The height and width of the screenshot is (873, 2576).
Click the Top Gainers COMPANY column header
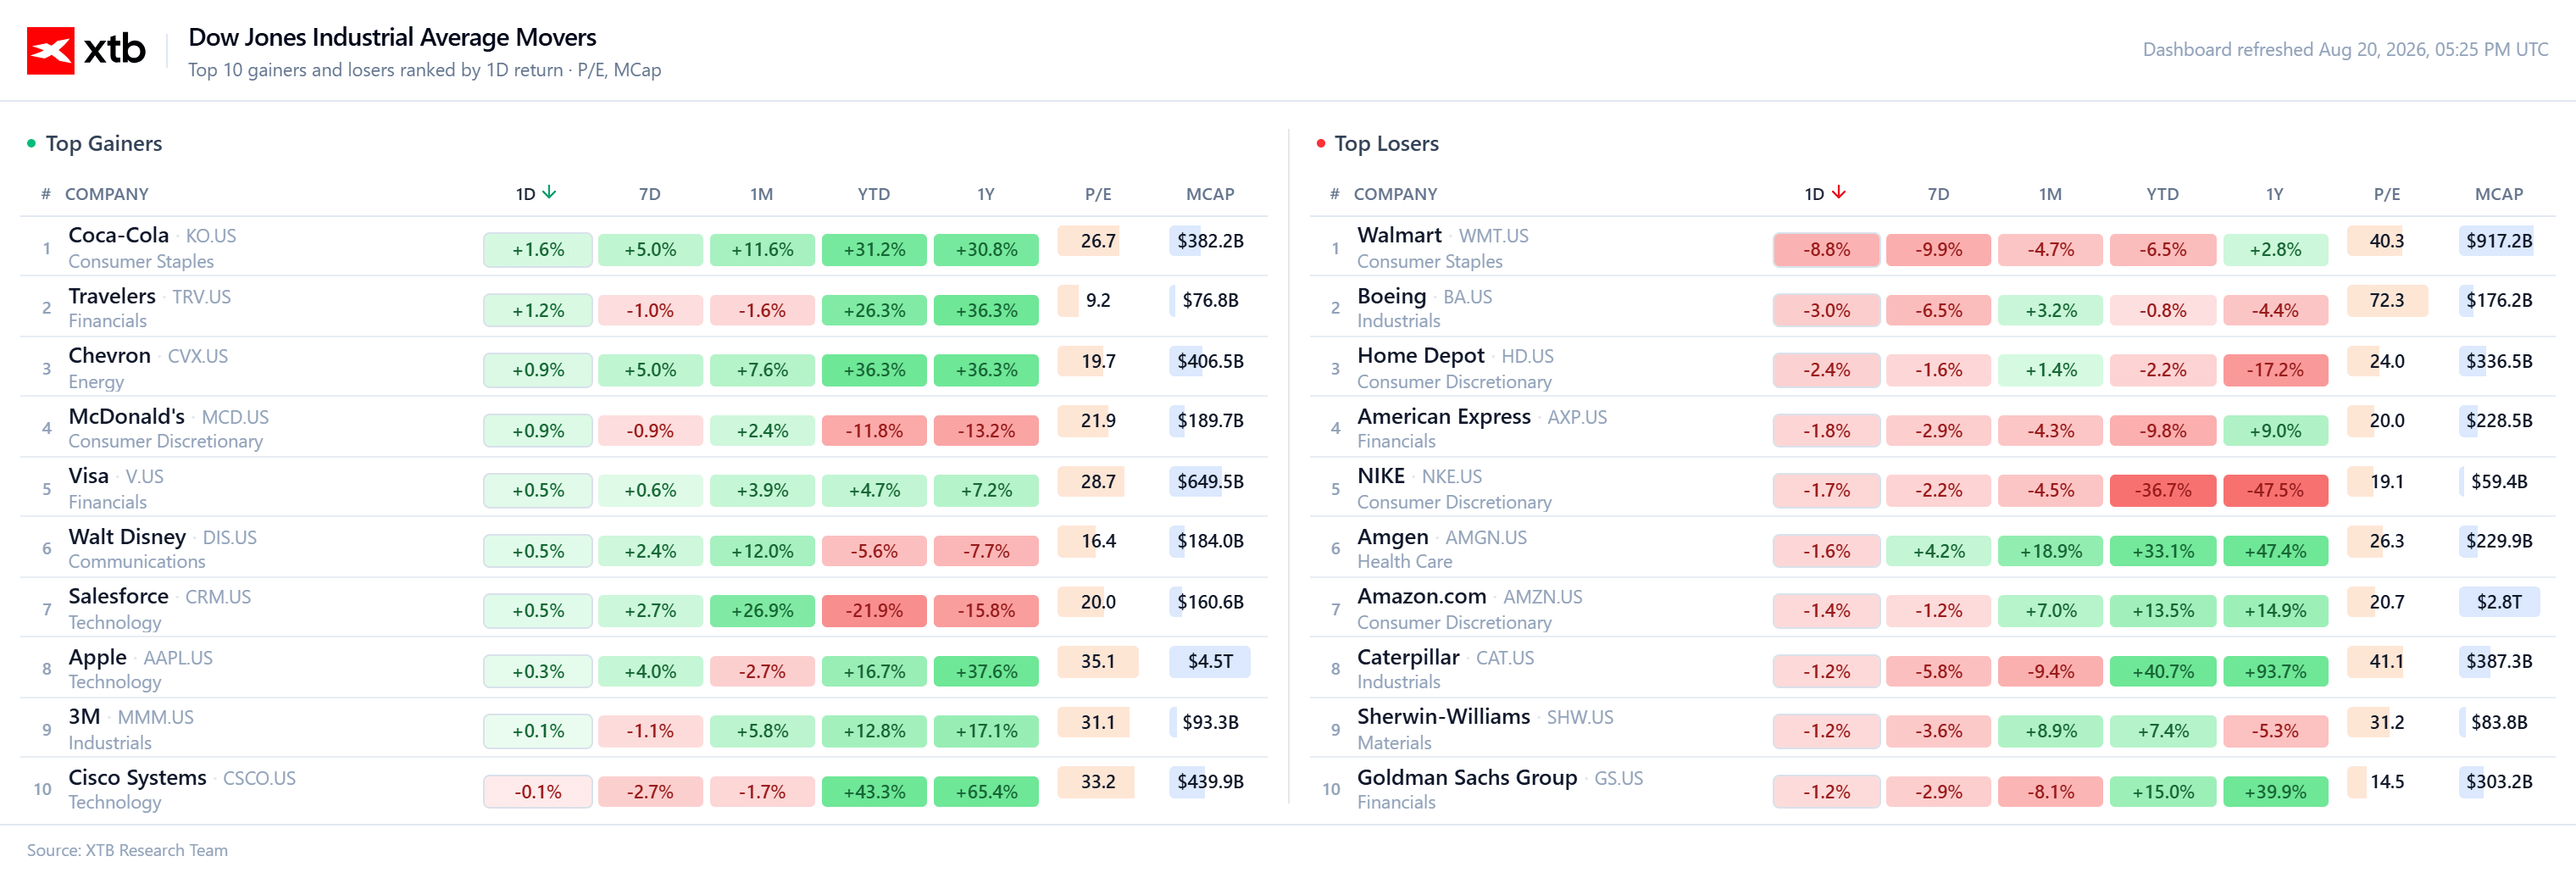tap(106, 194)
